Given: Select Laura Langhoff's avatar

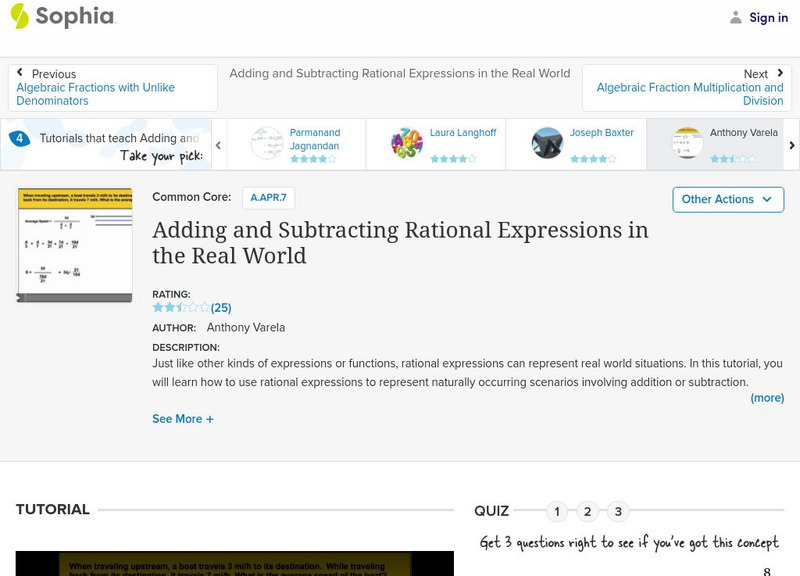Looking at the screenshot, I should (407, 143).
